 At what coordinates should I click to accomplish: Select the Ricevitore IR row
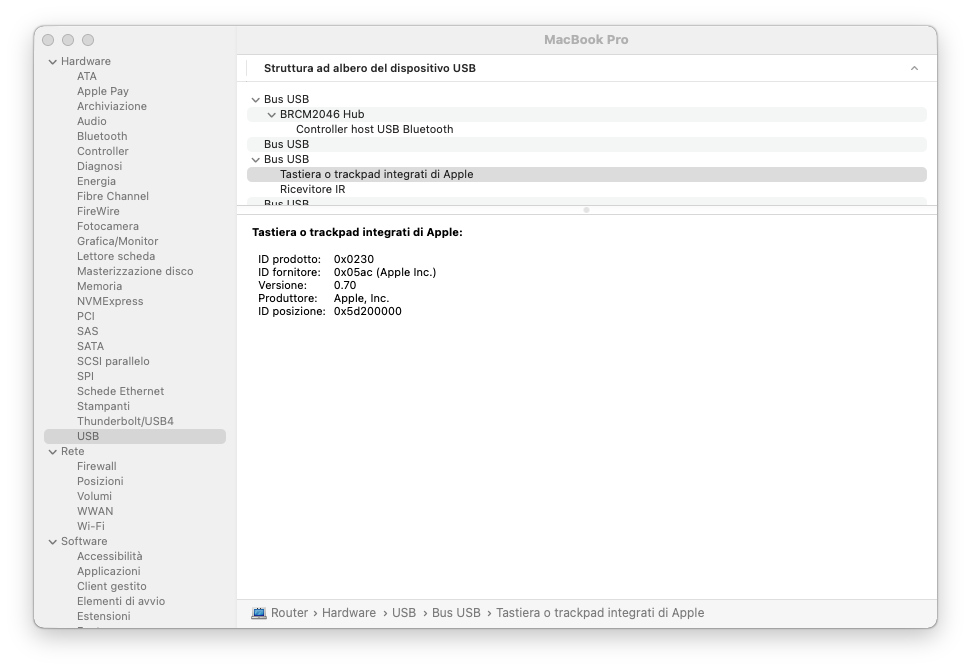click(x=586, y=189)
